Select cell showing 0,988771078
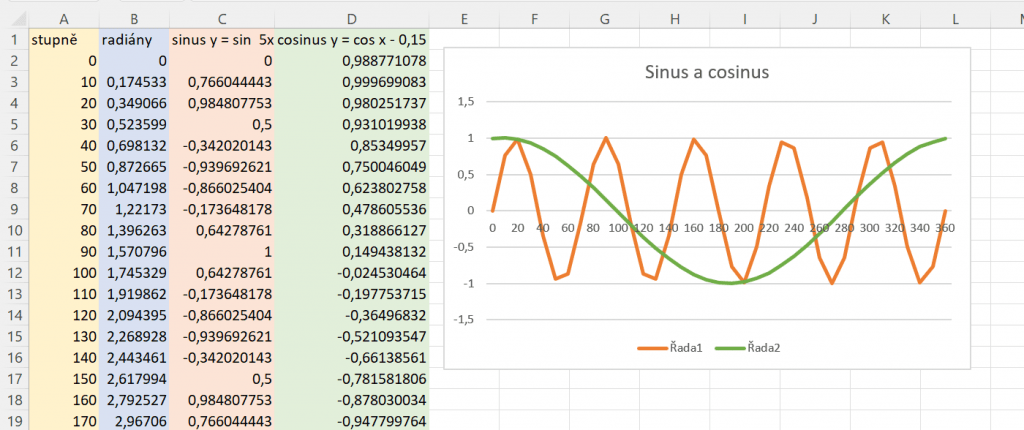Screen dimensions: 1024x430 pyautogui.click(x=351, y=61)
